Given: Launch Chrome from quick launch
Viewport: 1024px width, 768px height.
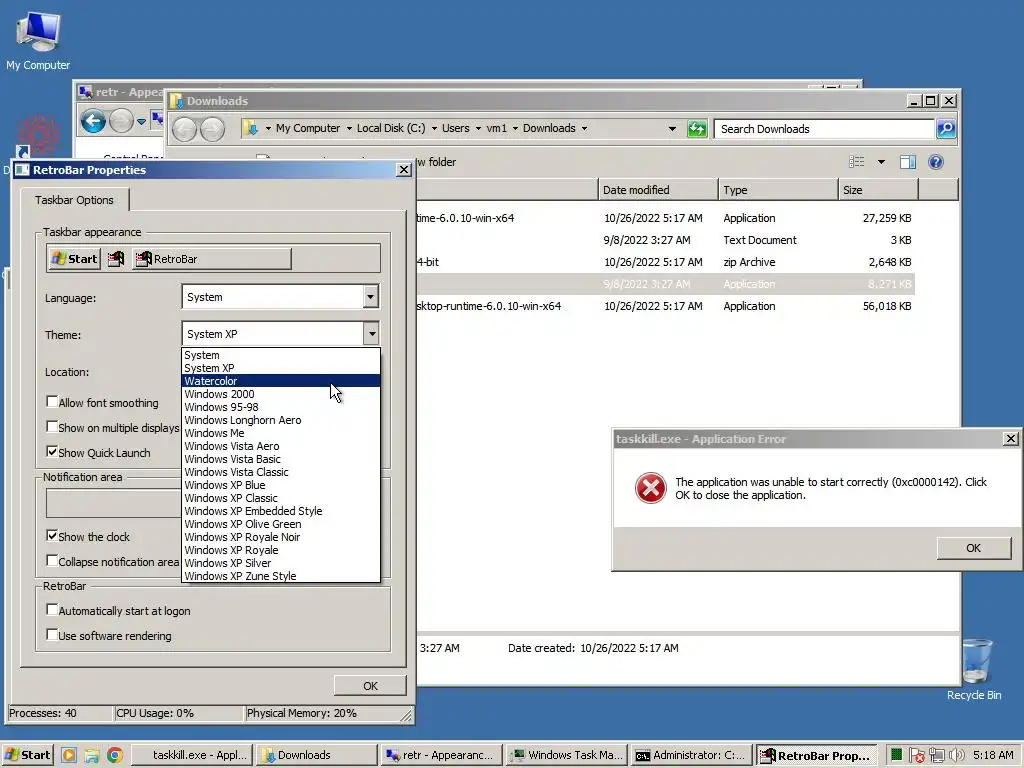Looking at the screenshot, I should 115,755.
